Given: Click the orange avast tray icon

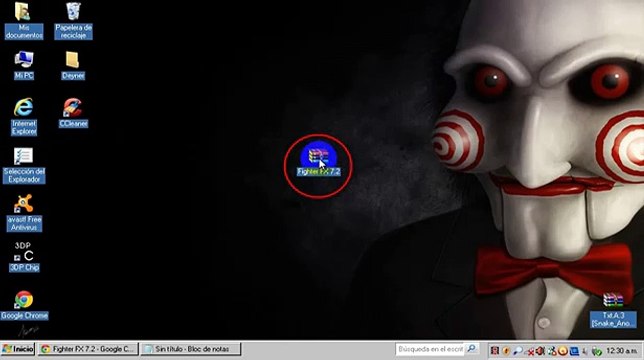Looking at the screenshot, I should pyautogui.click(x=563, y=351).
